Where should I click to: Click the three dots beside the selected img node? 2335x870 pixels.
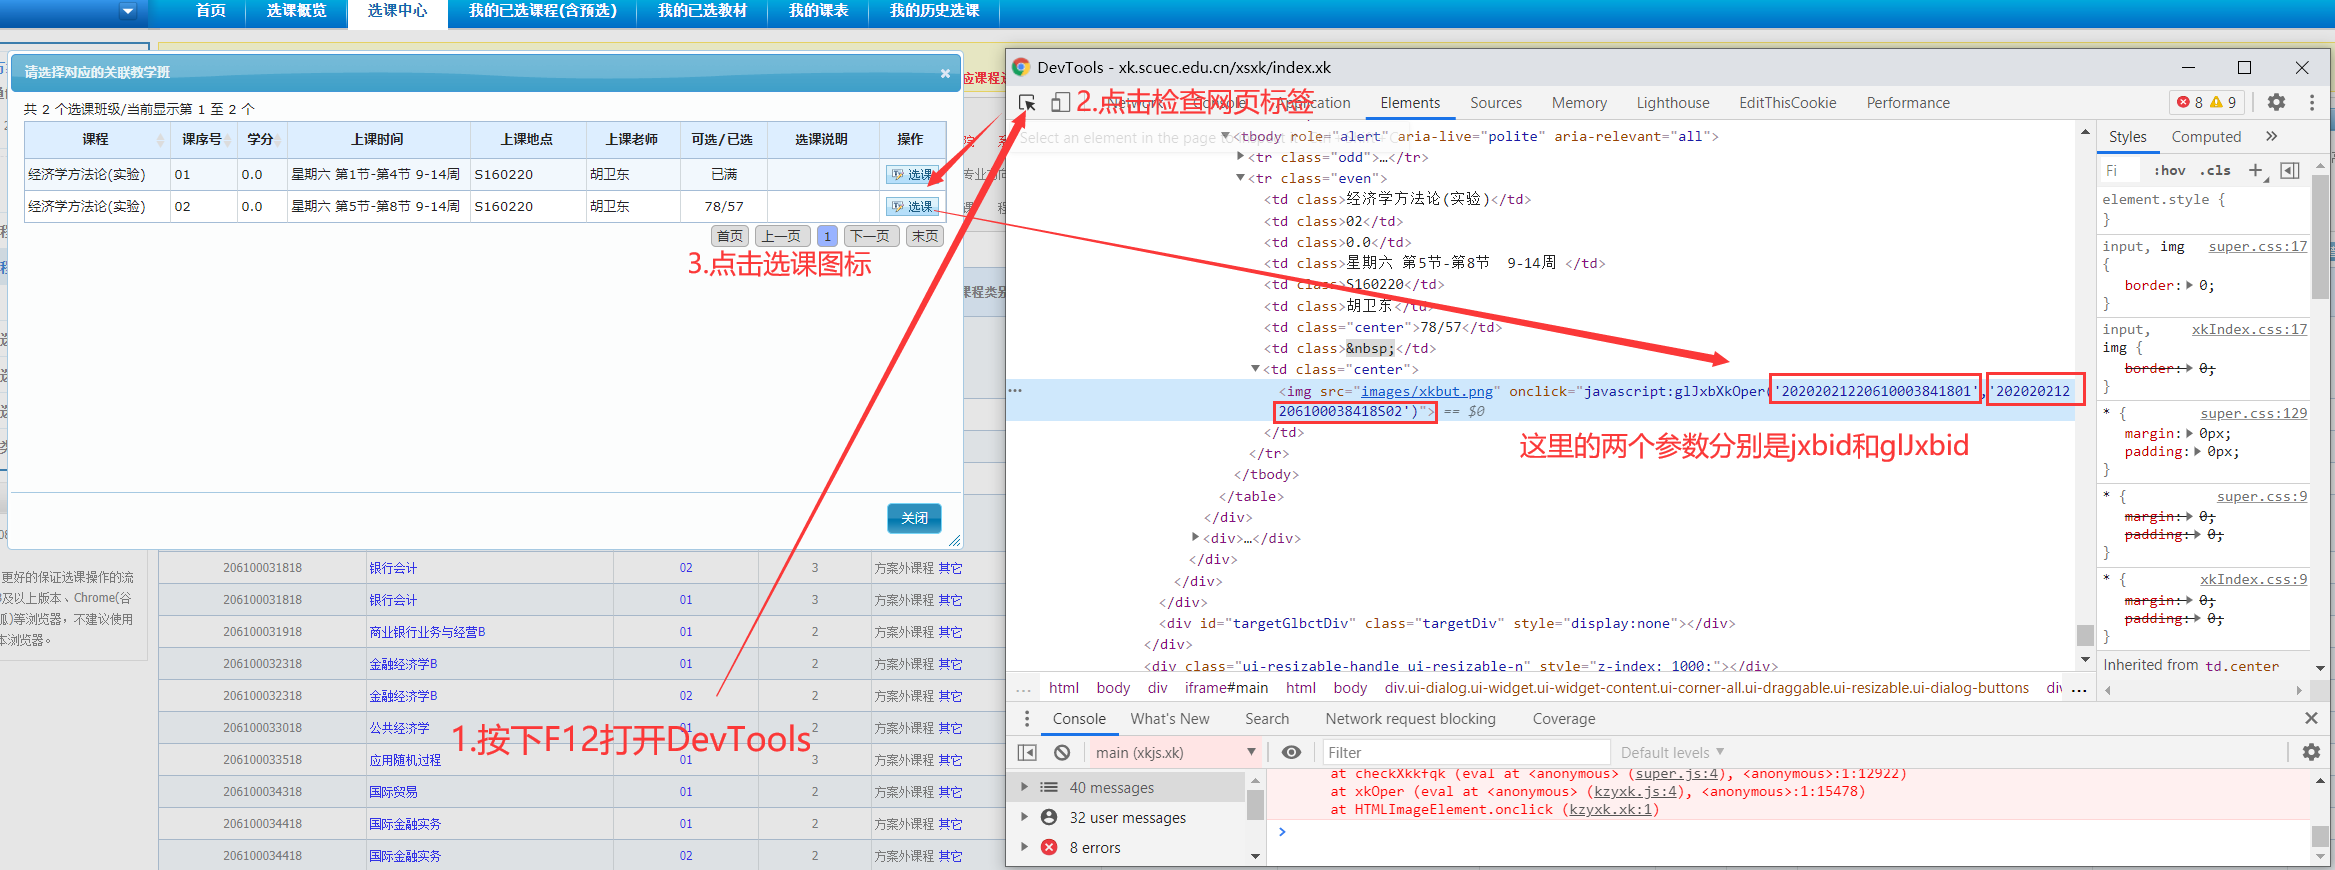pos(1015,390)
